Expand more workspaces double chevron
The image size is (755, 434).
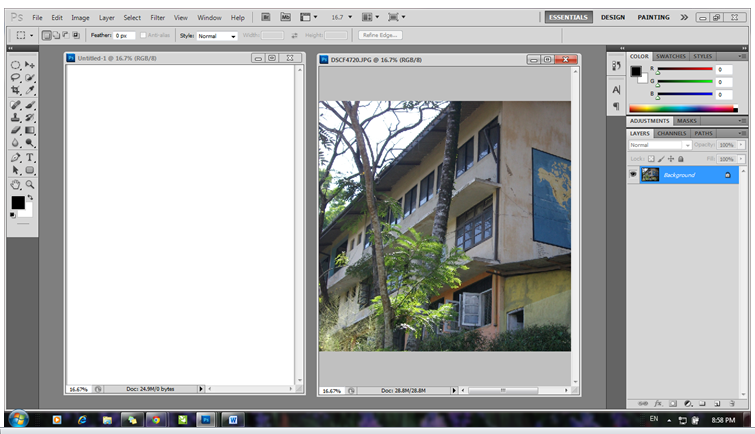click(x=684, y=17)
